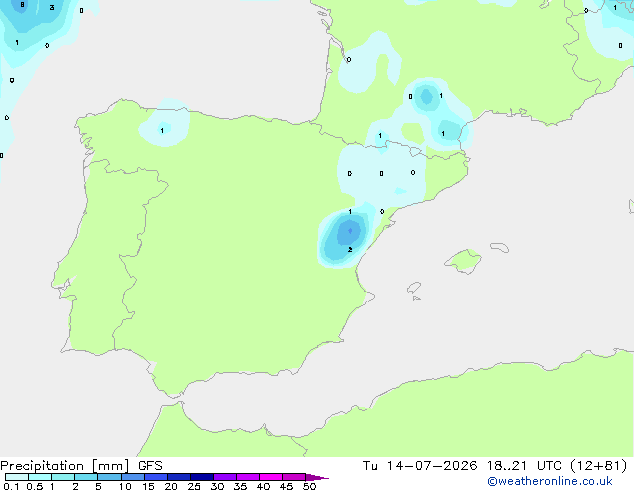The height and width of the screenshot is (490, 634).
Task: Click the legend swatch between 0.5 and 1
Action: 40,477
